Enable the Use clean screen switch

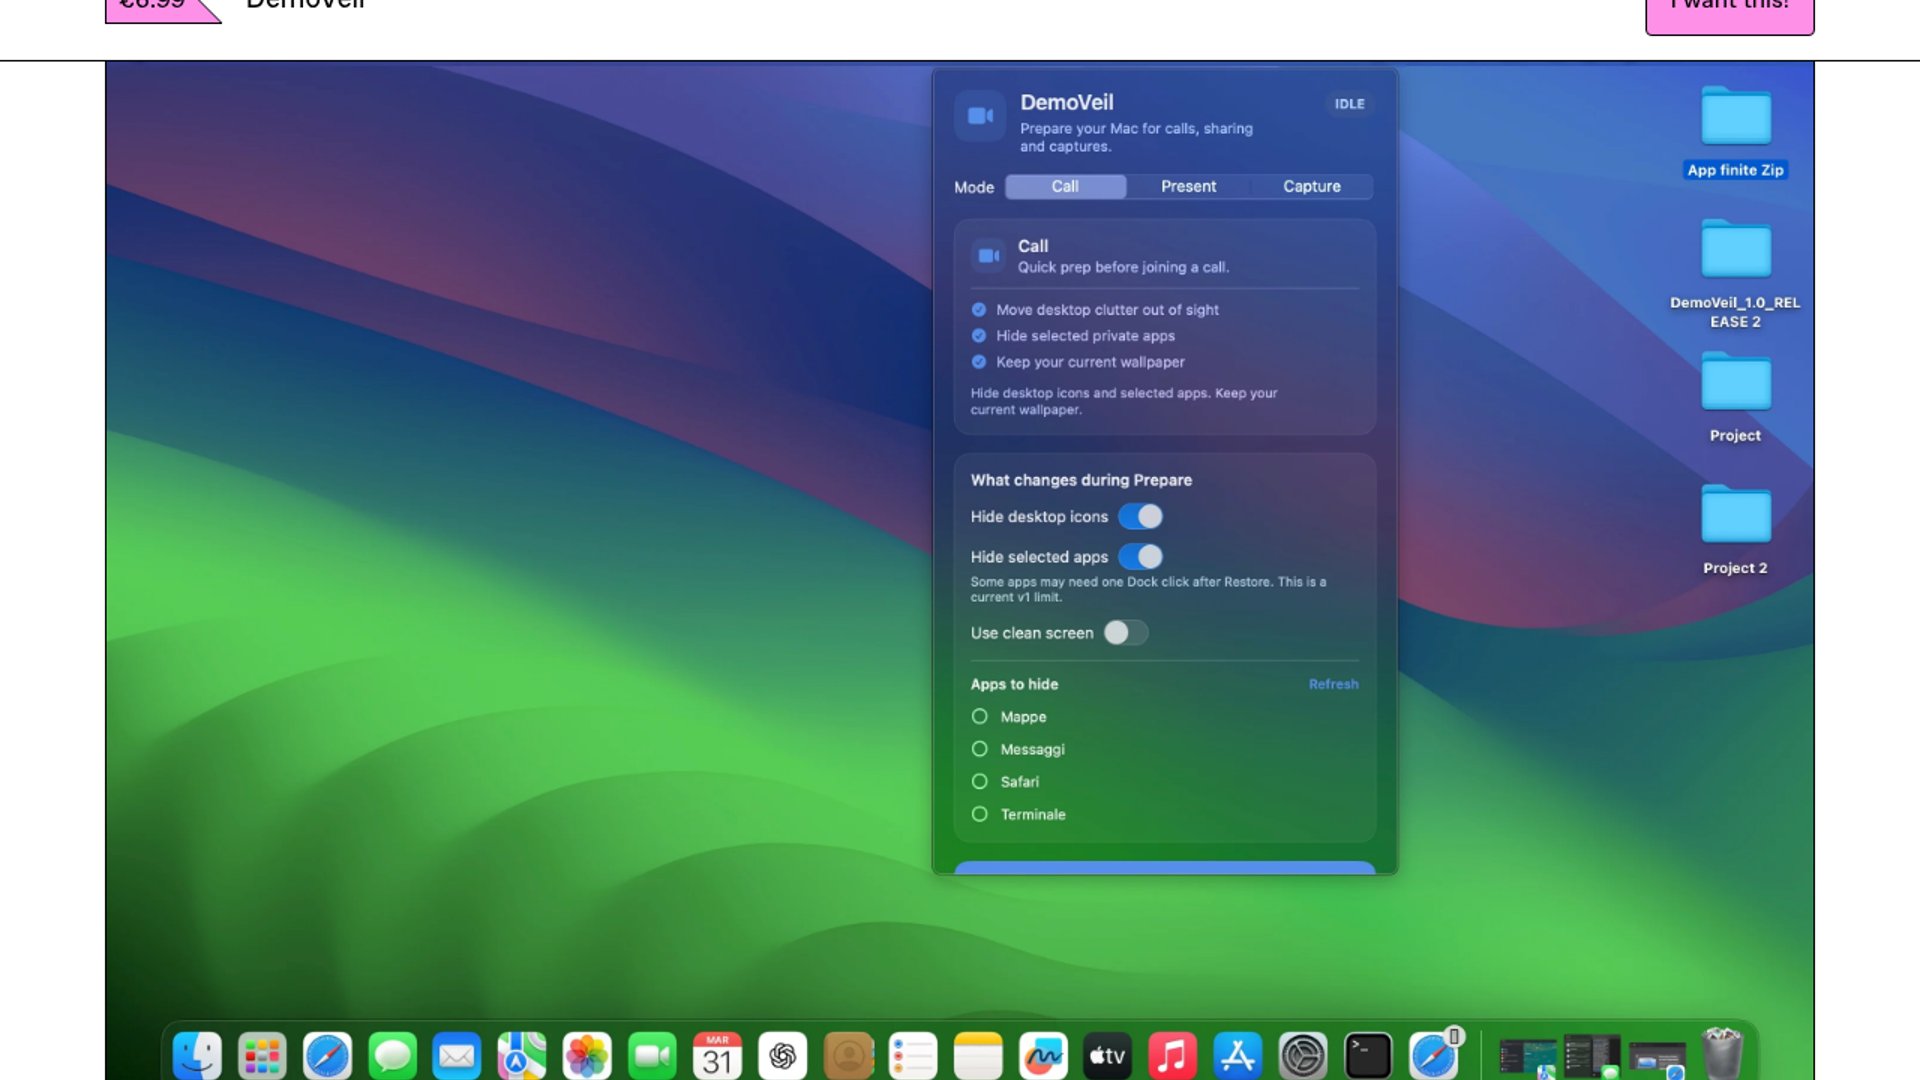[x=1125, y=633]
